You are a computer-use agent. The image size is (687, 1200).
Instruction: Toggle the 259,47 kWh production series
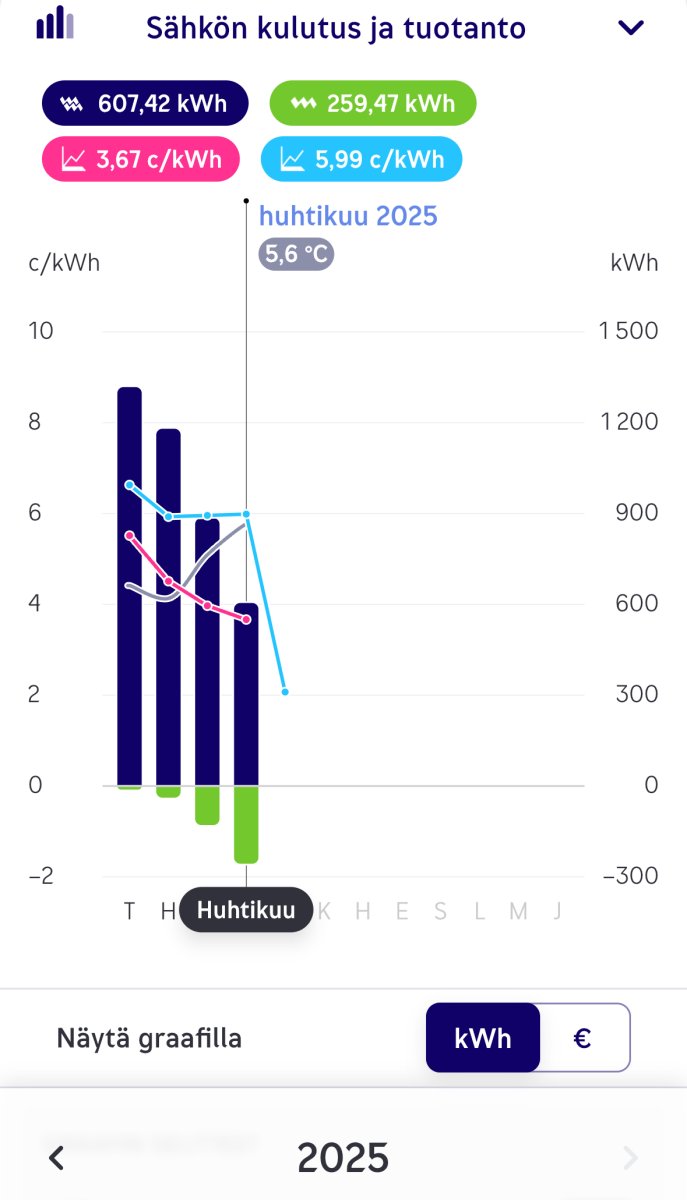coord(372,103)
